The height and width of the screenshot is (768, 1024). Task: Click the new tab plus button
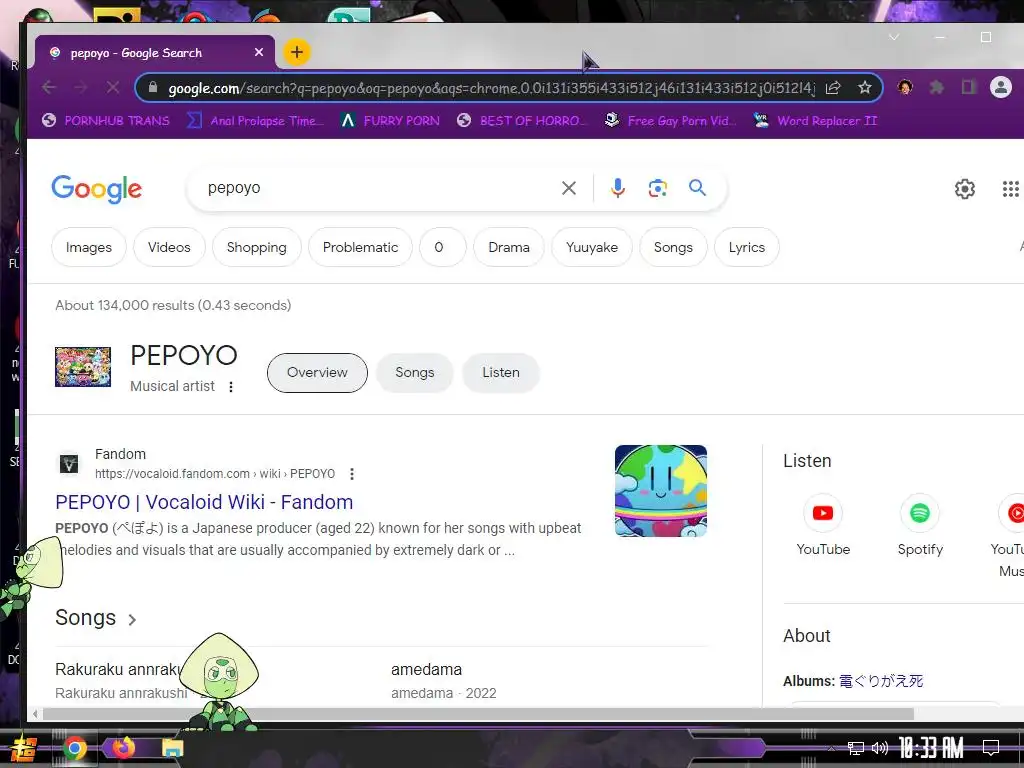pyautogui.click(x=296, y=52)
